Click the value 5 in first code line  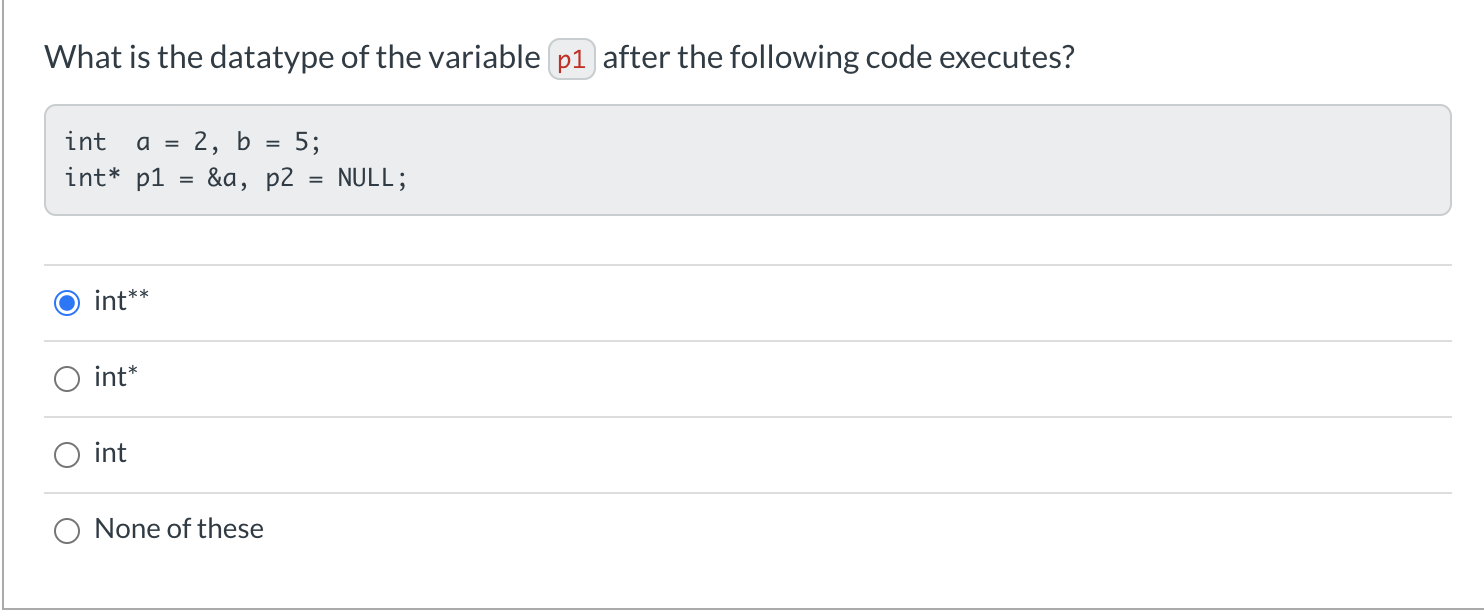pyautogui.click(x=302, y=141)
